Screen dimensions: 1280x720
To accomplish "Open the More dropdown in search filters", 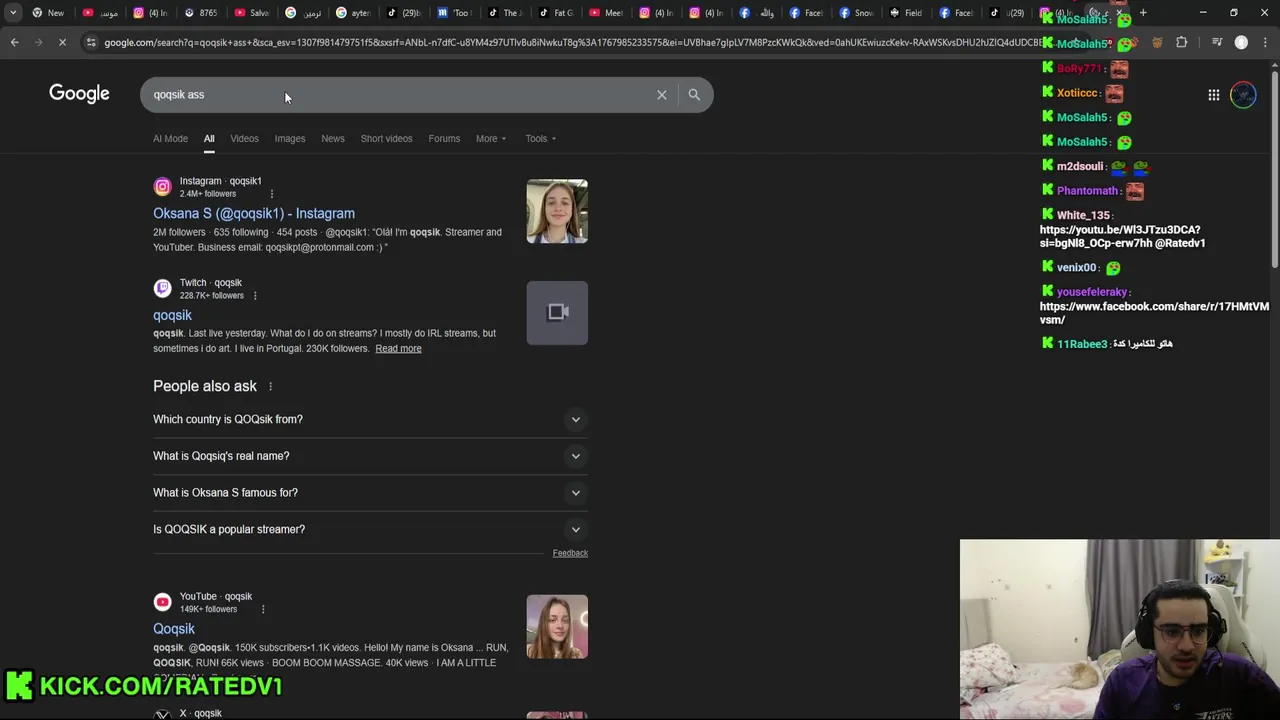I will tap(491, 139).
